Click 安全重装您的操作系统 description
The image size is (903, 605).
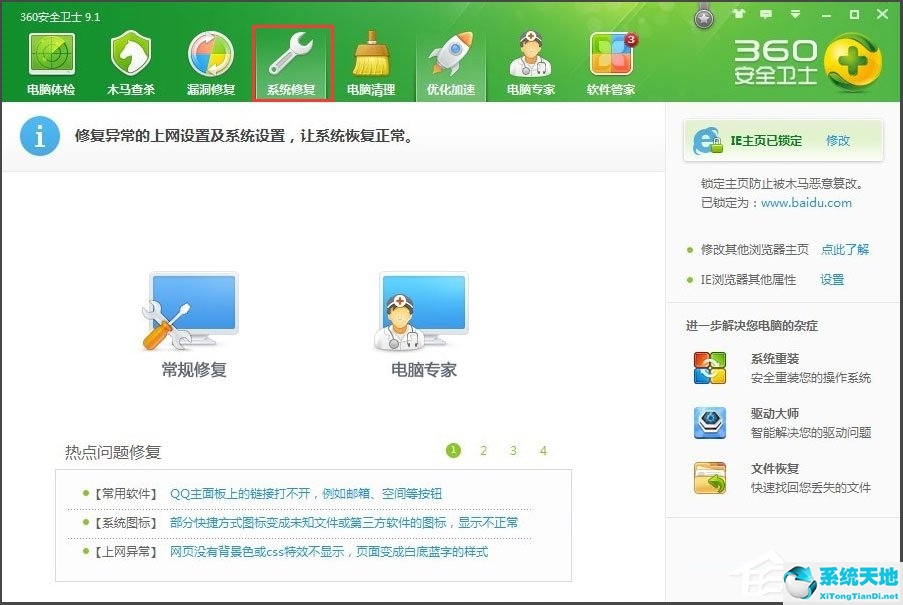[811, 378]
